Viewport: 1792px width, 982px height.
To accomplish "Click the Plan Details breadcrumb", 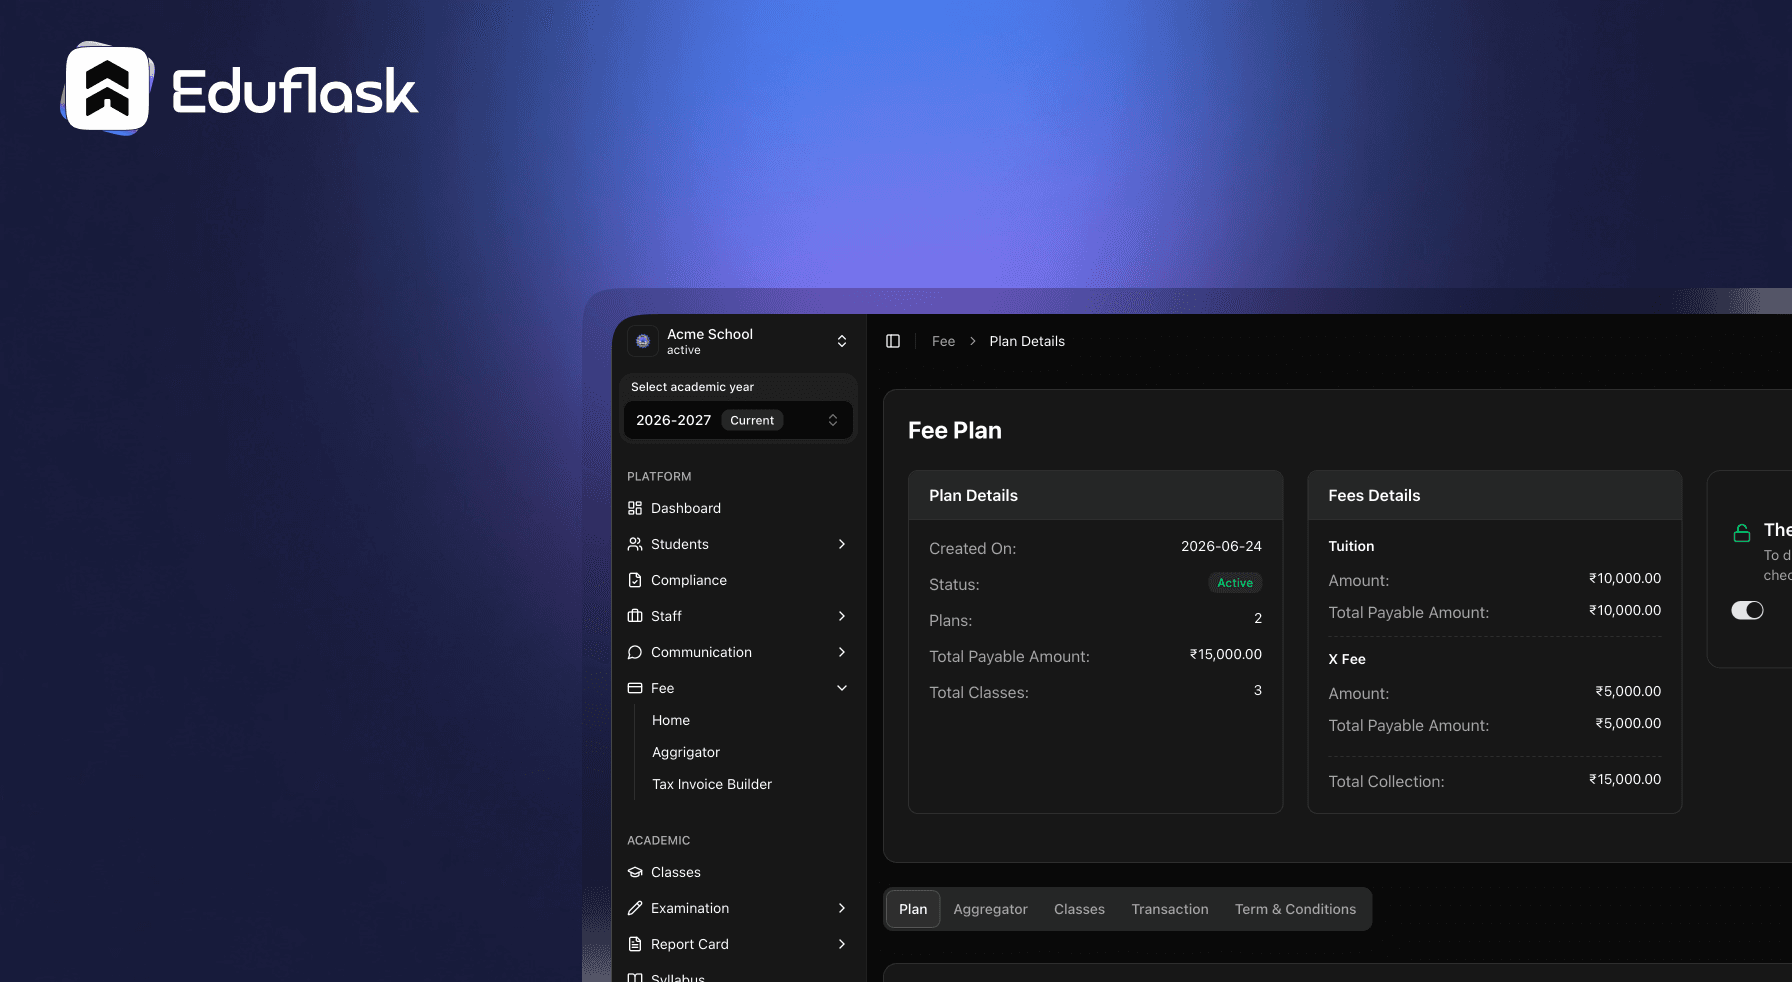I will [x=1027, y=341].
